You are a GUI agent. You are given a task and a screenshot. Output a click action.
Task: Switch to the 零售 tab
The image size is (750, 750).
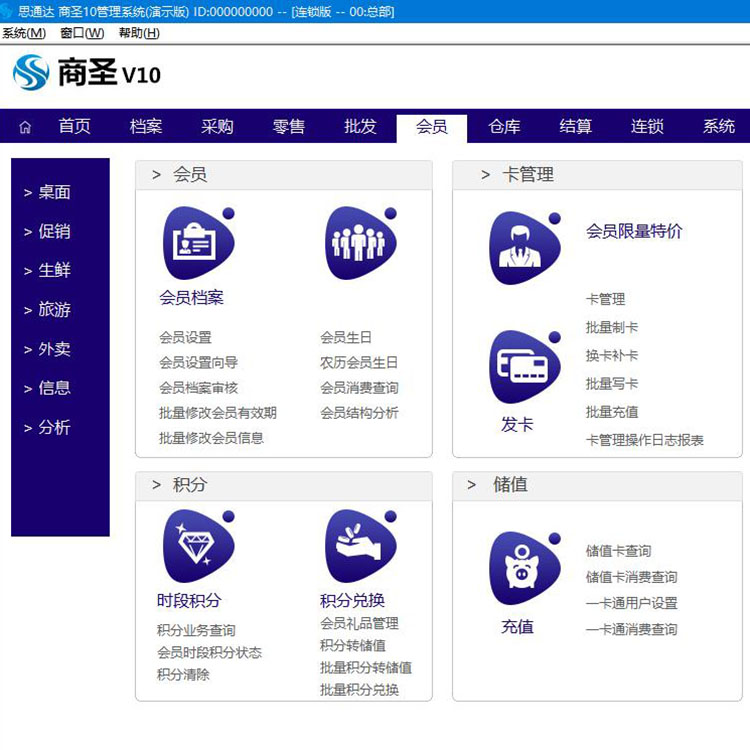pos(288,126)
